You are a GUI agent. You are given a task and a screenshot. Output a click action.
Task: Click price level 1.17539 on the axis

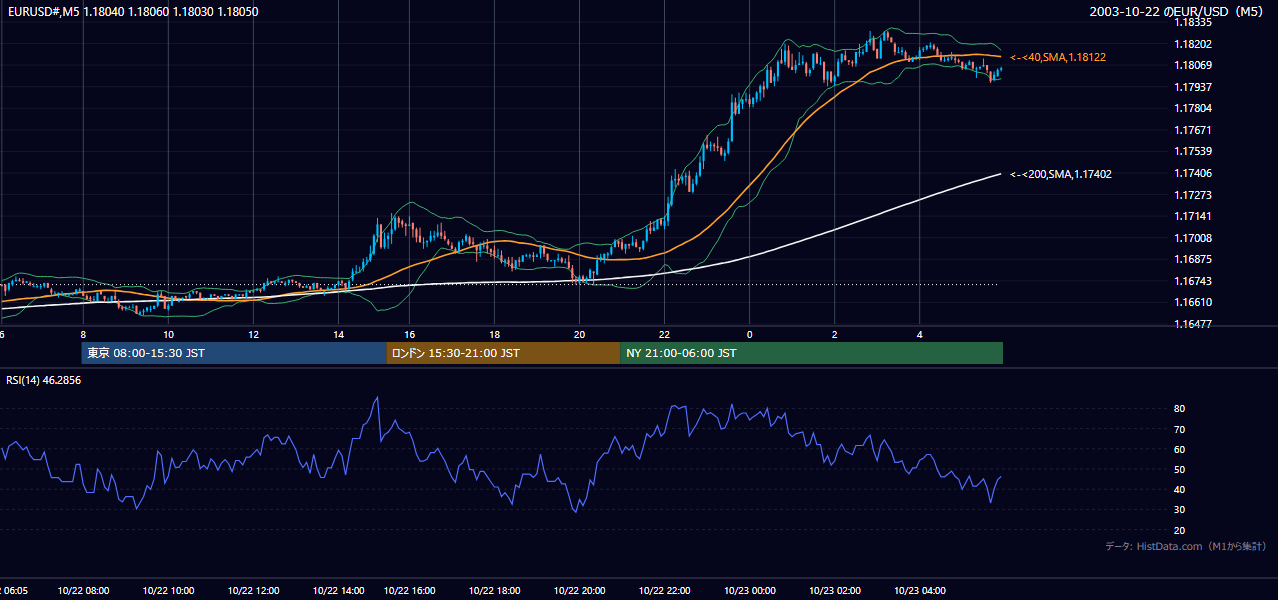(1192, 151)
